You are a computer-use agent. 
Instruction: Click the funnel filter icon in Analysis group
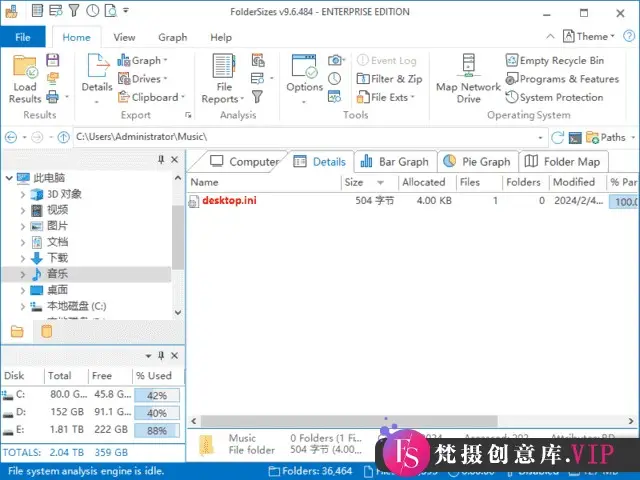pos(257,97)
